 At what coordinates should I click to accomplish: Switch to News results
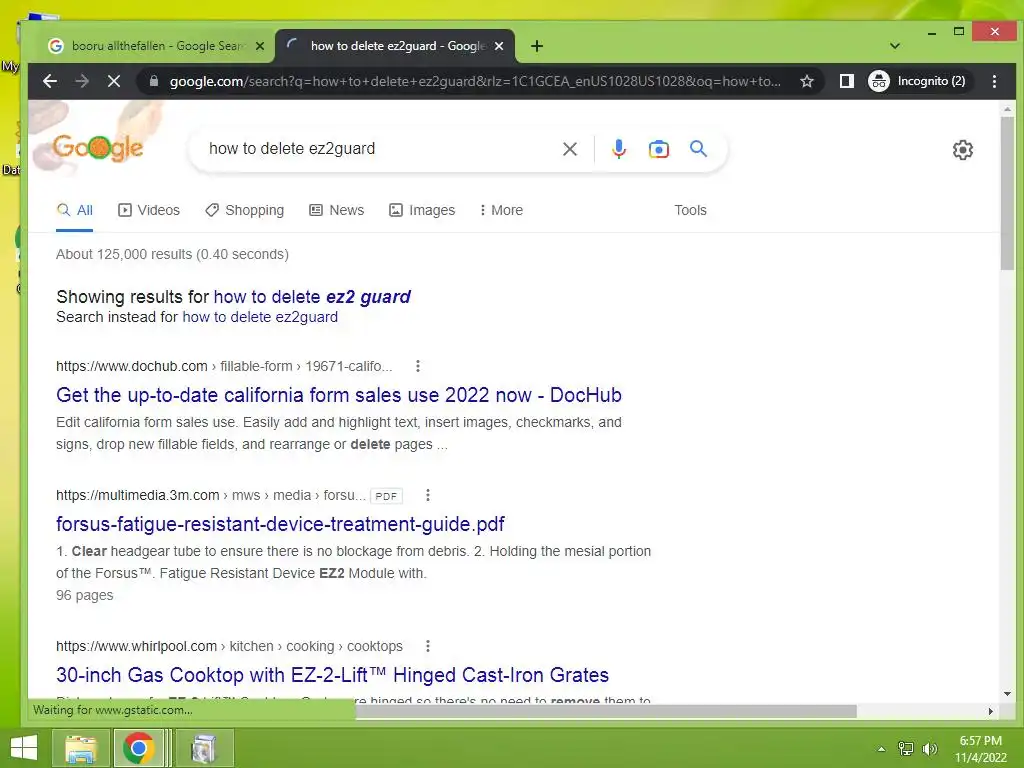click(x=336, y=210)
